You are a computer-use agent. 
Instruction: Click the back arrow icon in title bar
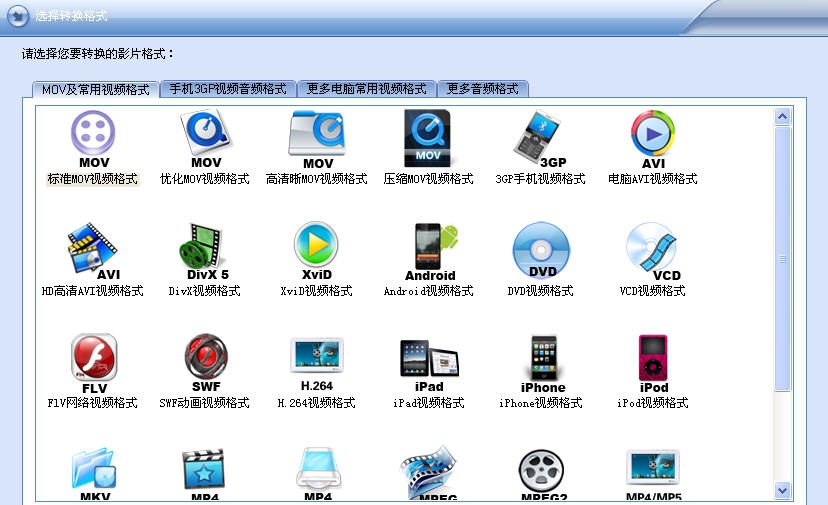(18, 16)
